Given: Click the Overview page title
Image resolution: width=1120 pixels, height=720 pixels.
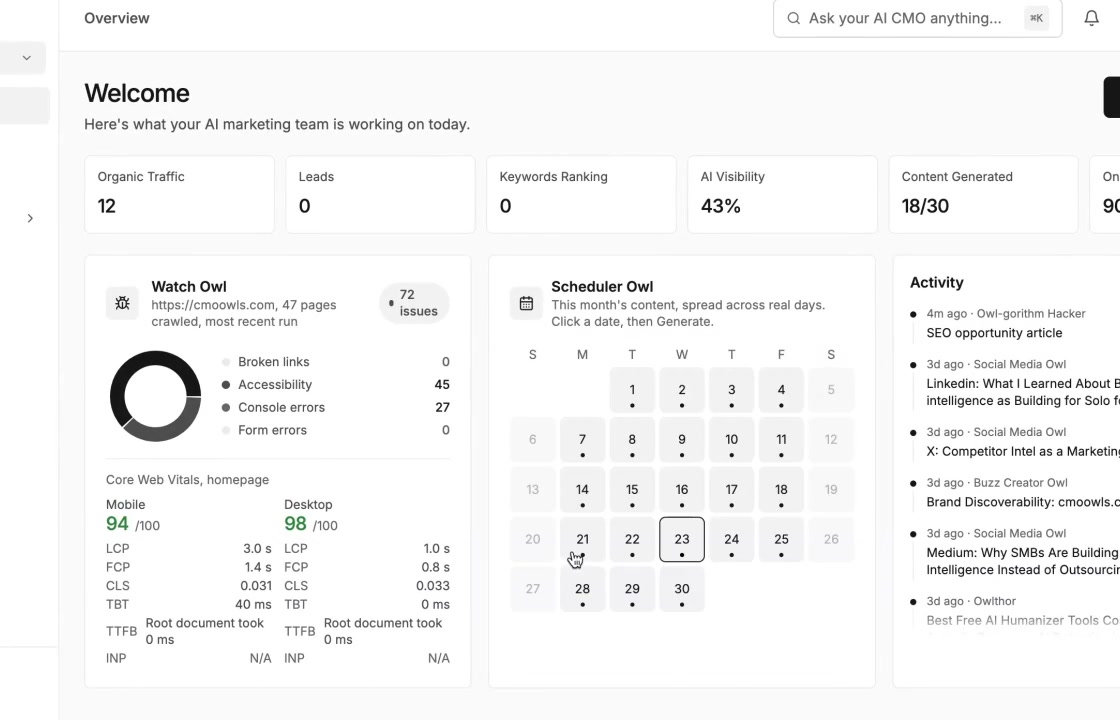Looking at the screenshot, I should coord(117,19).
